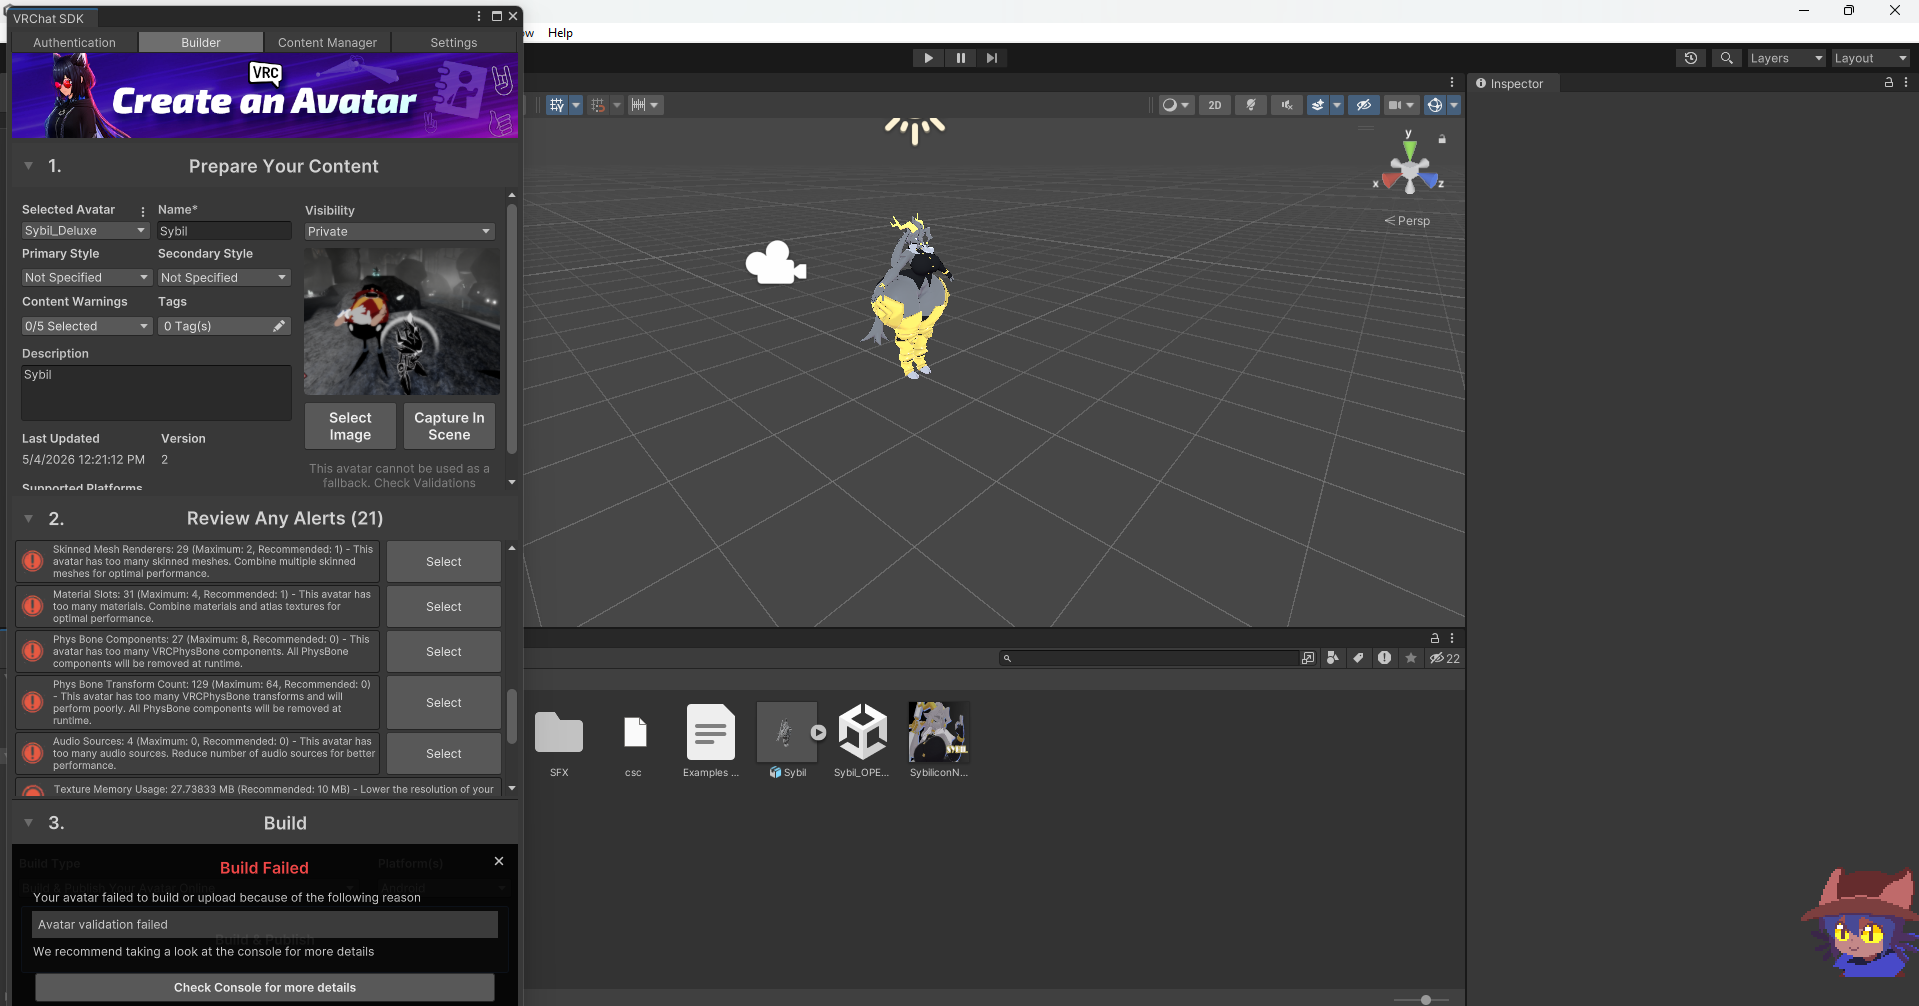Switch to the Content Manager tab
The width and height of the screenshot is (1919, 1006).
point(327,43)
